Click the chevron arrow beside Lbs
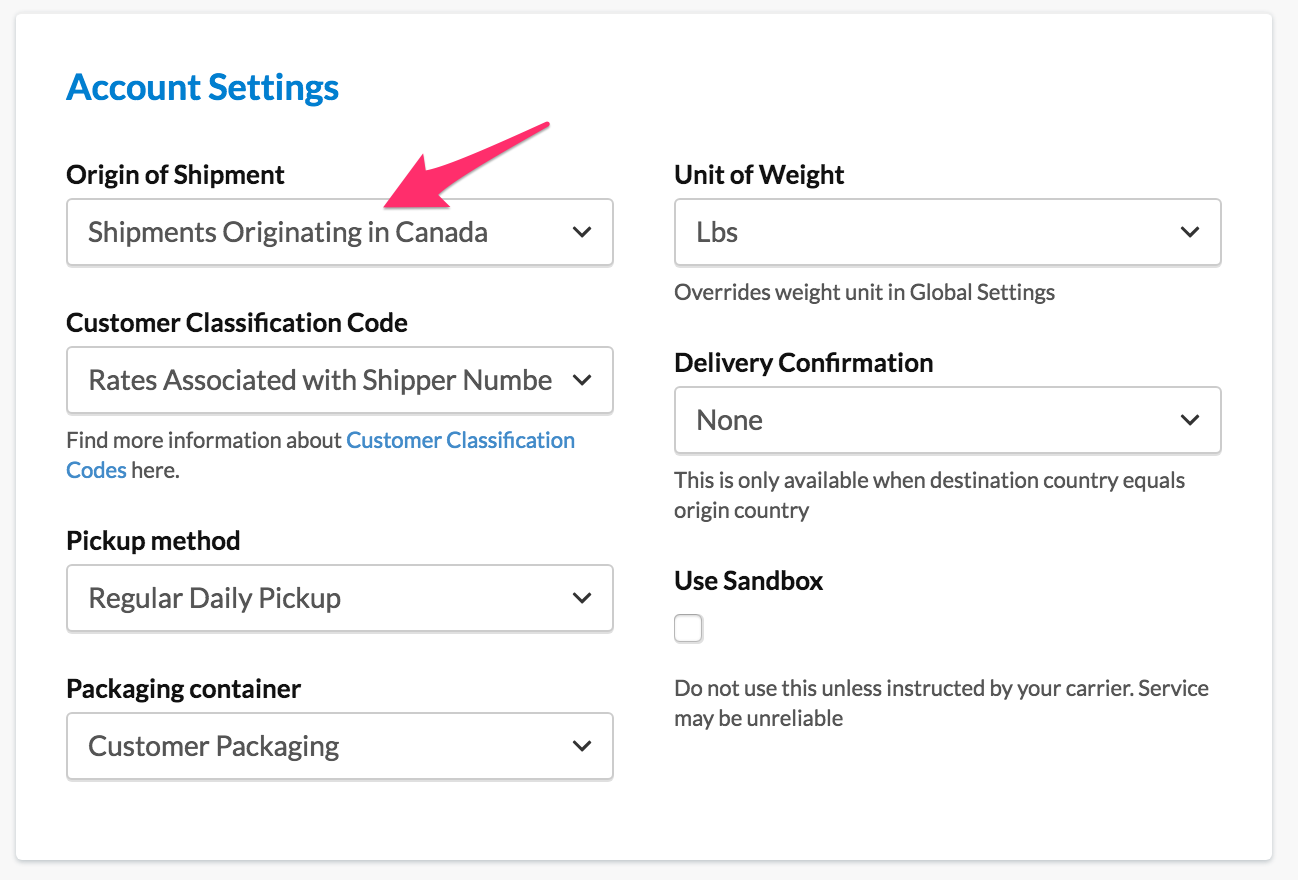1298x880 pixels. tap(1190, 232)
